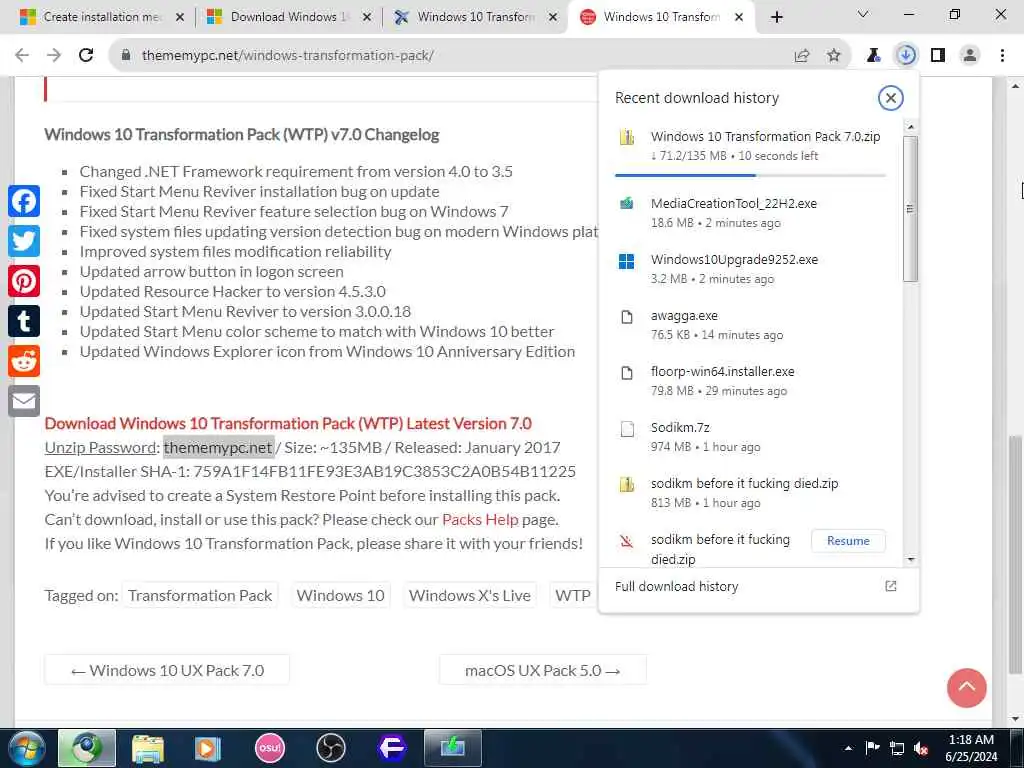Open OBS Studio from taskbar
Viewport: 1024px width, 768px height.
click(x=330, y=748)
